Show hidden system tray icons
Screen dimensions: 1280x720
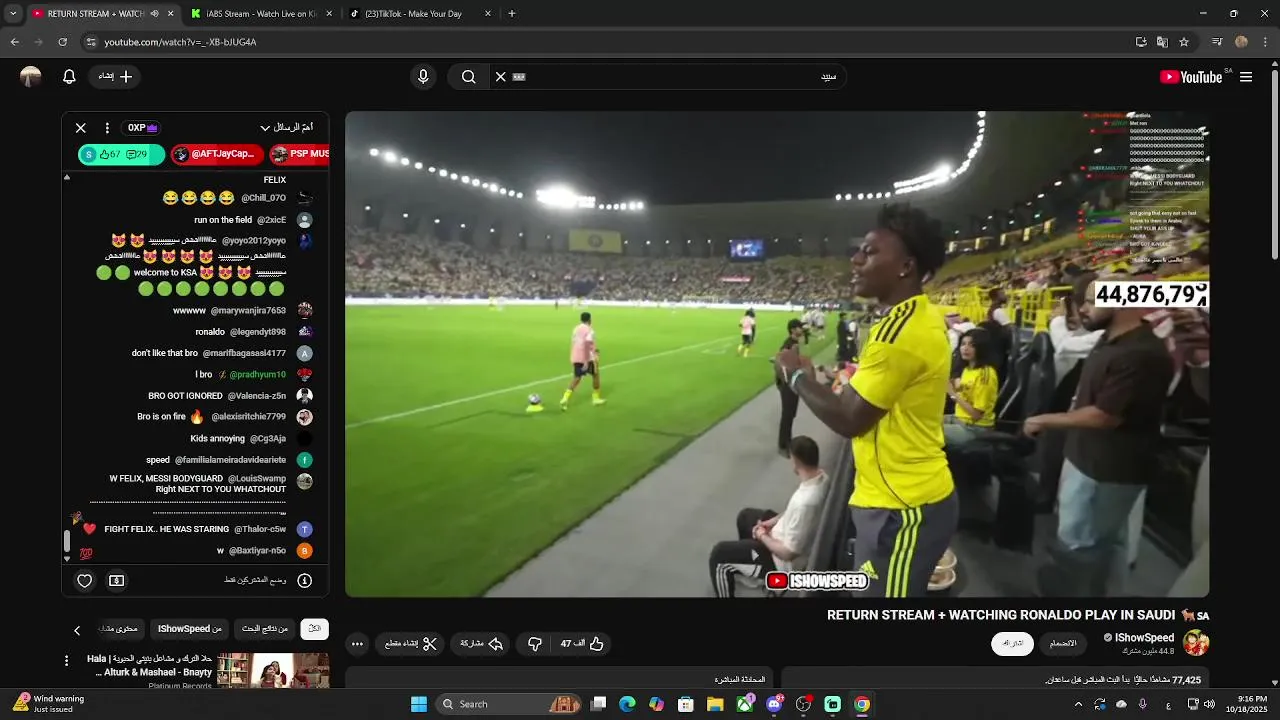click(x=1078, y=704)
